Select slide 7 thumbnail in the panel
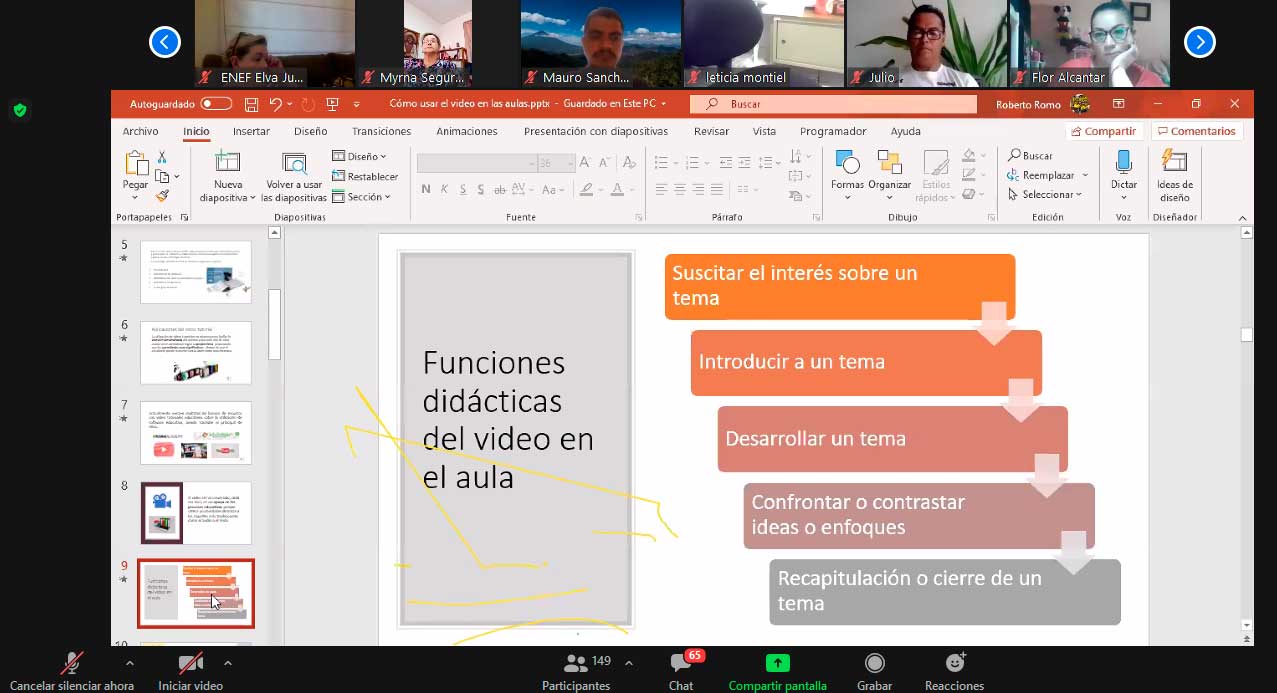 196,433
